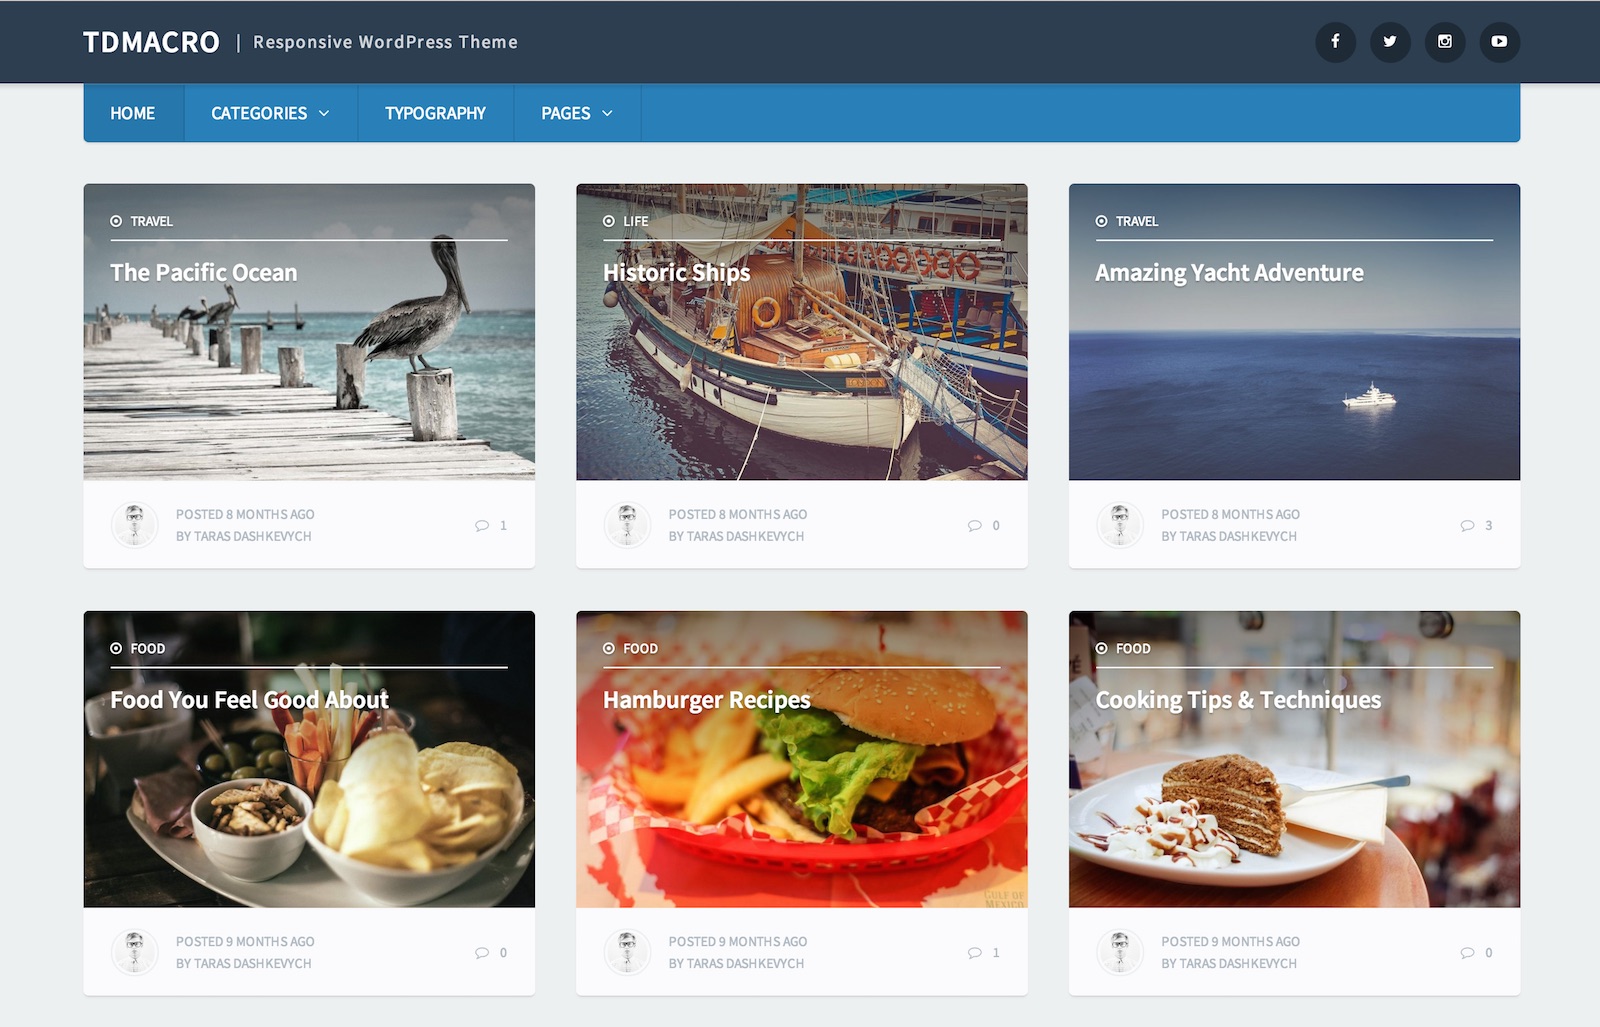
Task: Expand the Pages dropdown menu
Action: coord(576,113)
